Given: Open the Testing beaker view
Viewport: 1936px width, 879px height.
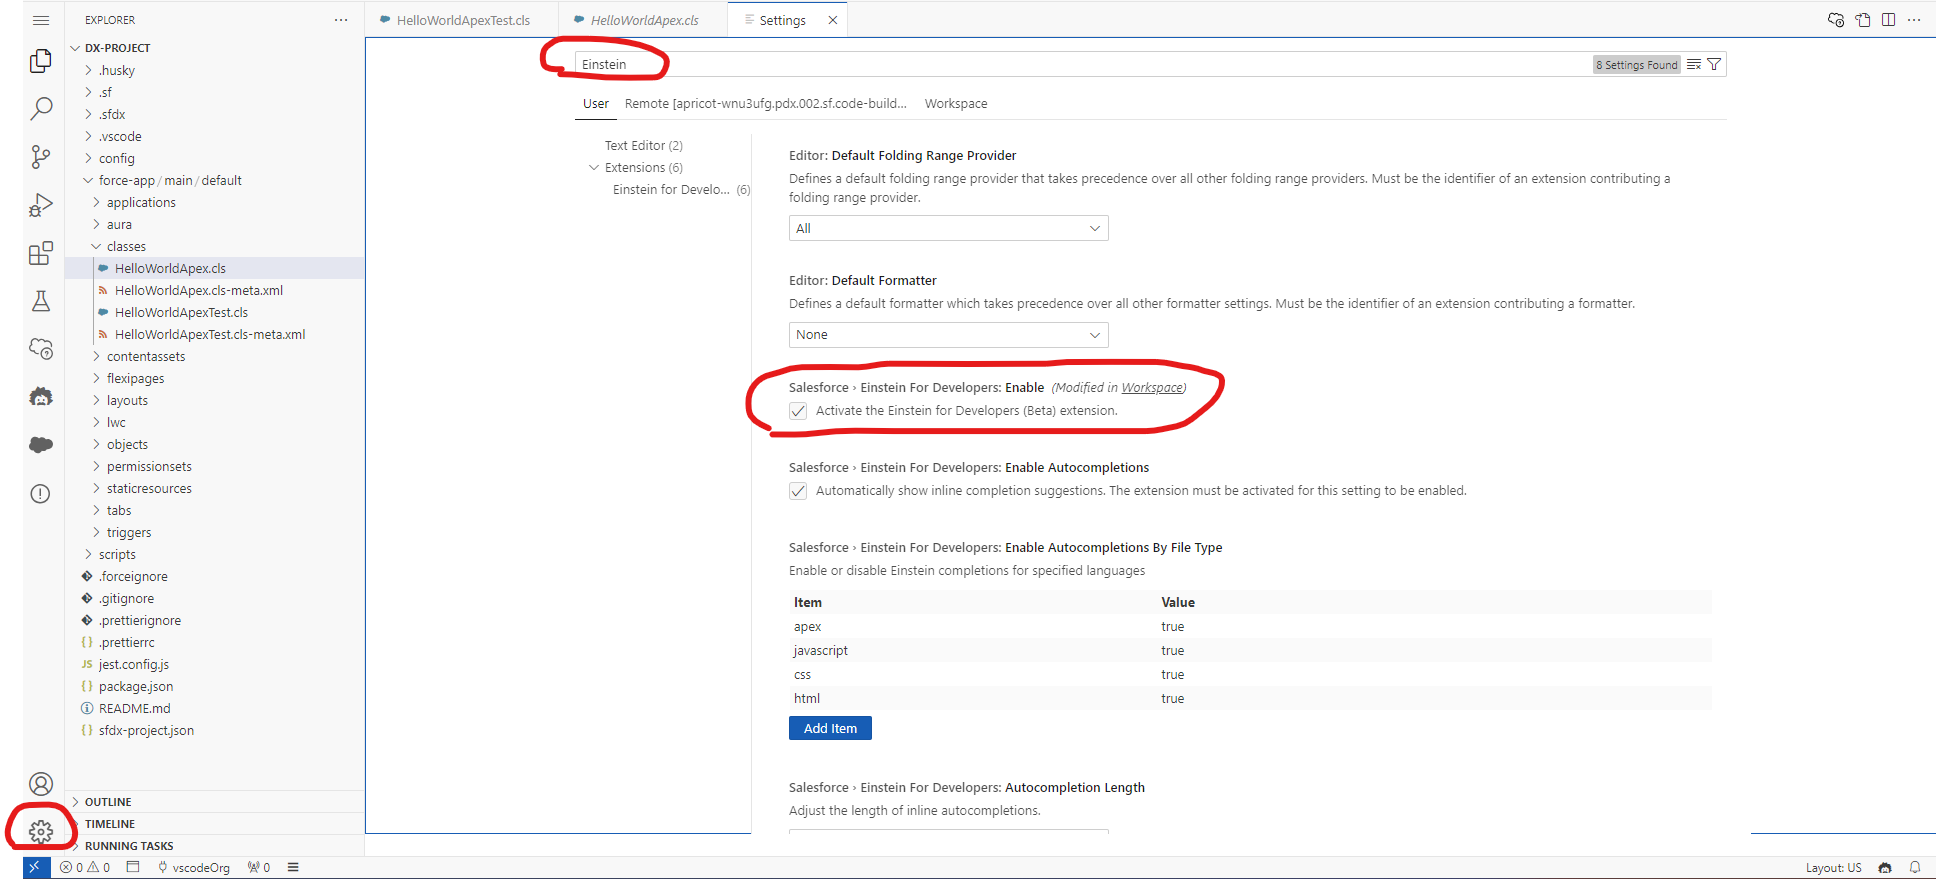Looking at the screenshot, I should tap(41, 301).
